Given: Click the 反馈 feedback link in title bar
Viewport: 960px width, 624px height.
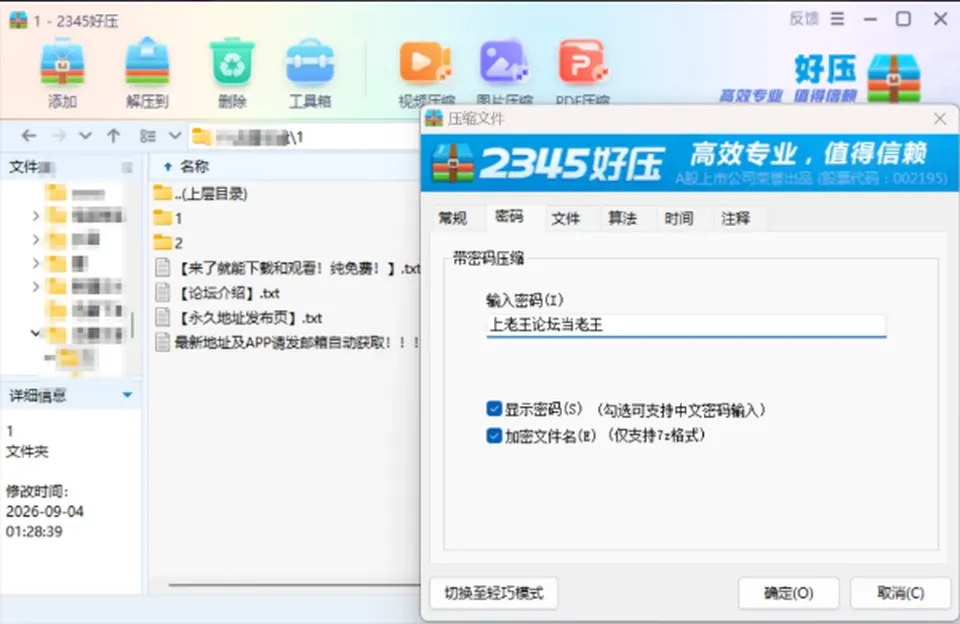Looking at the screenshot, I should (803, 19).
